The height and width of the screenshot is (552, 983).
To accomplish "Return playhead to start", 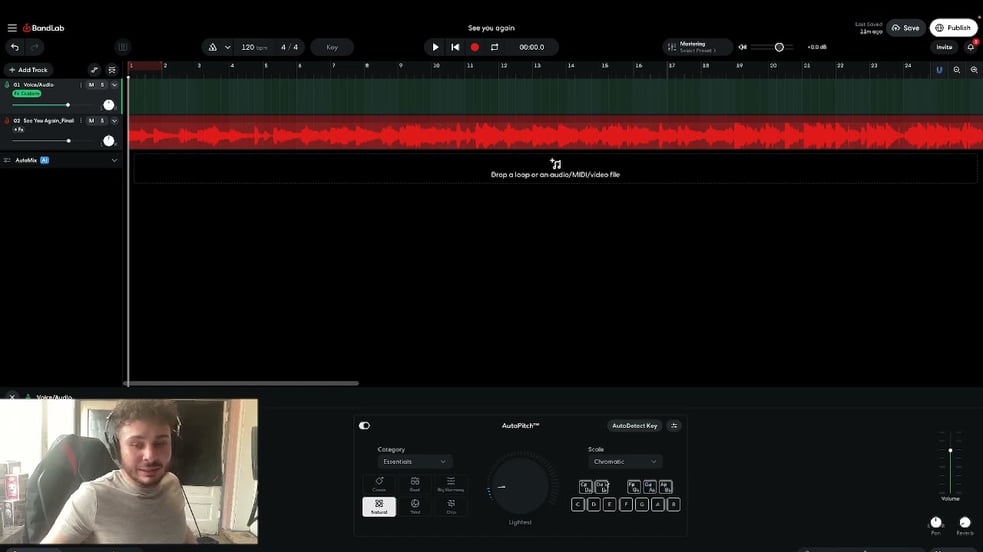I will click(x=455, y=47).
